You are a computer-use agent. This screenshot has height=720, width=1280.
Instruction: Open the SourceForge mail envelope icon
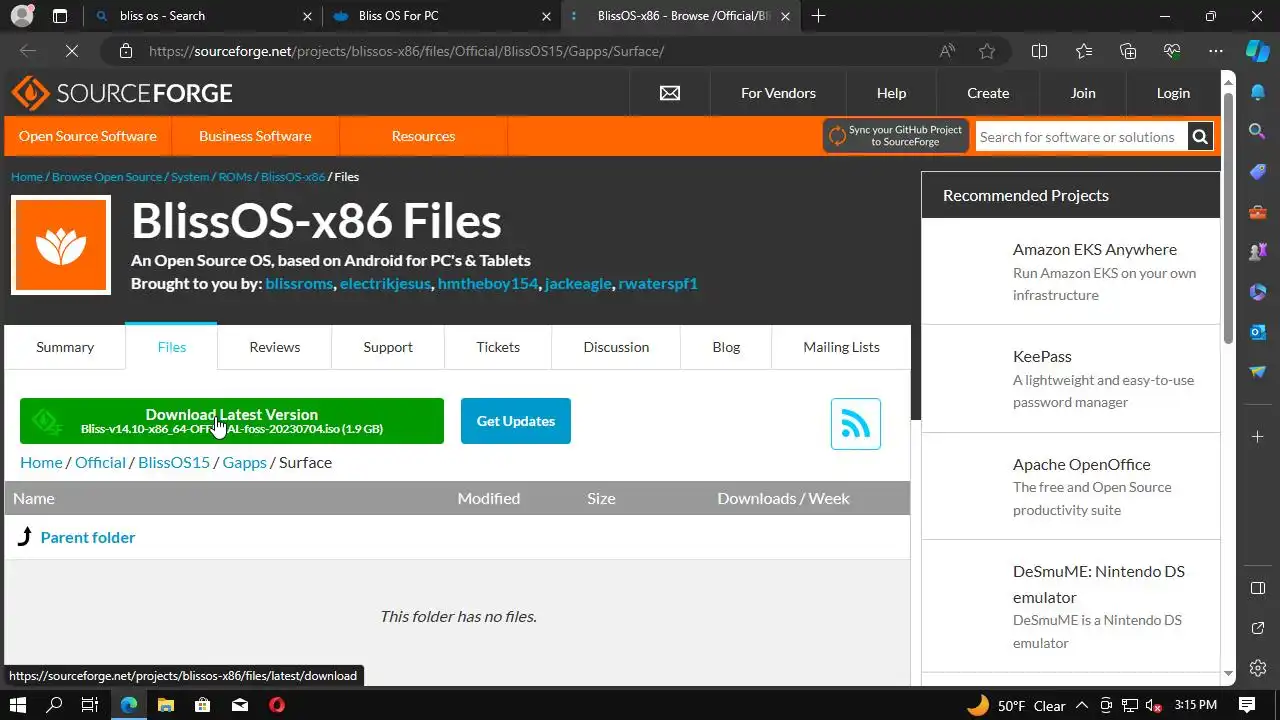point(670,93)
